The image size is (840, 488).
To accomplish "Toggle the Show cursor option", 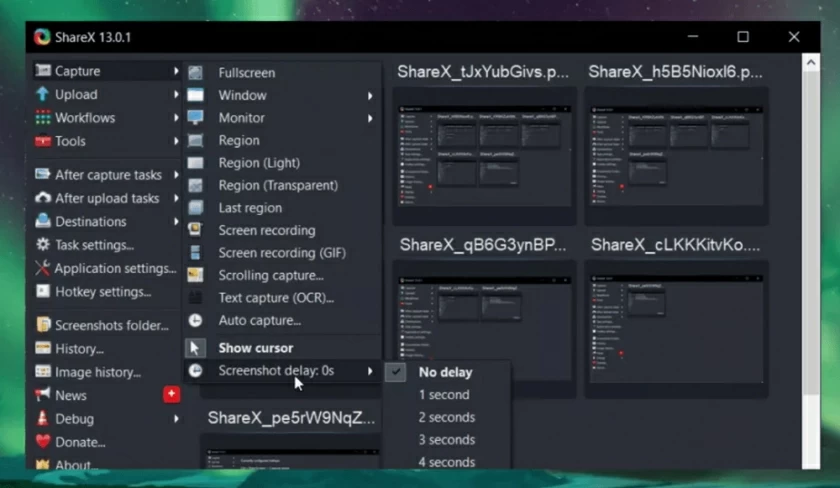I will [x=255, y=348].
